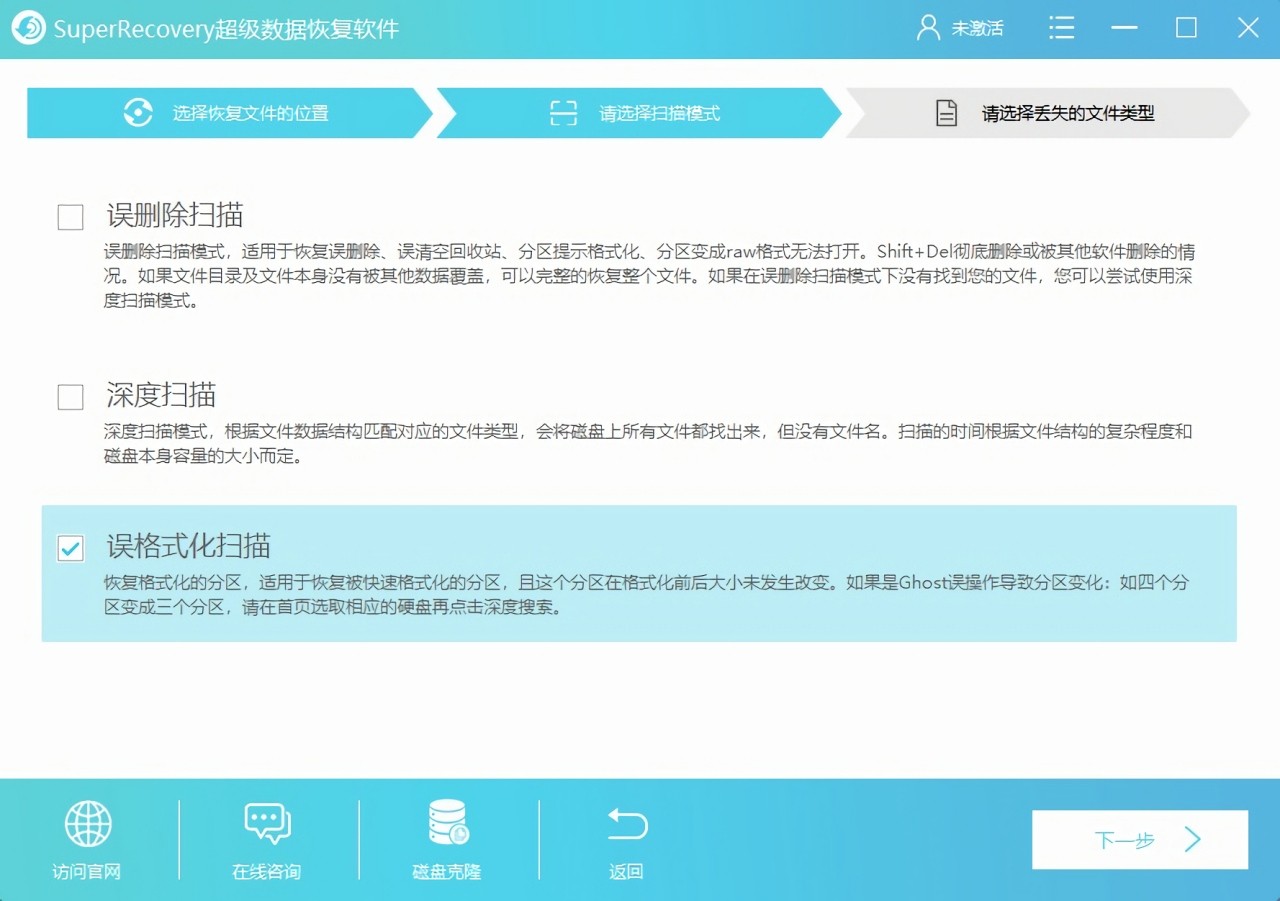The height and width of the screenshot is (901, 1280).
Task: Click the globe icon above 访问官网
Action: [88, 824]
